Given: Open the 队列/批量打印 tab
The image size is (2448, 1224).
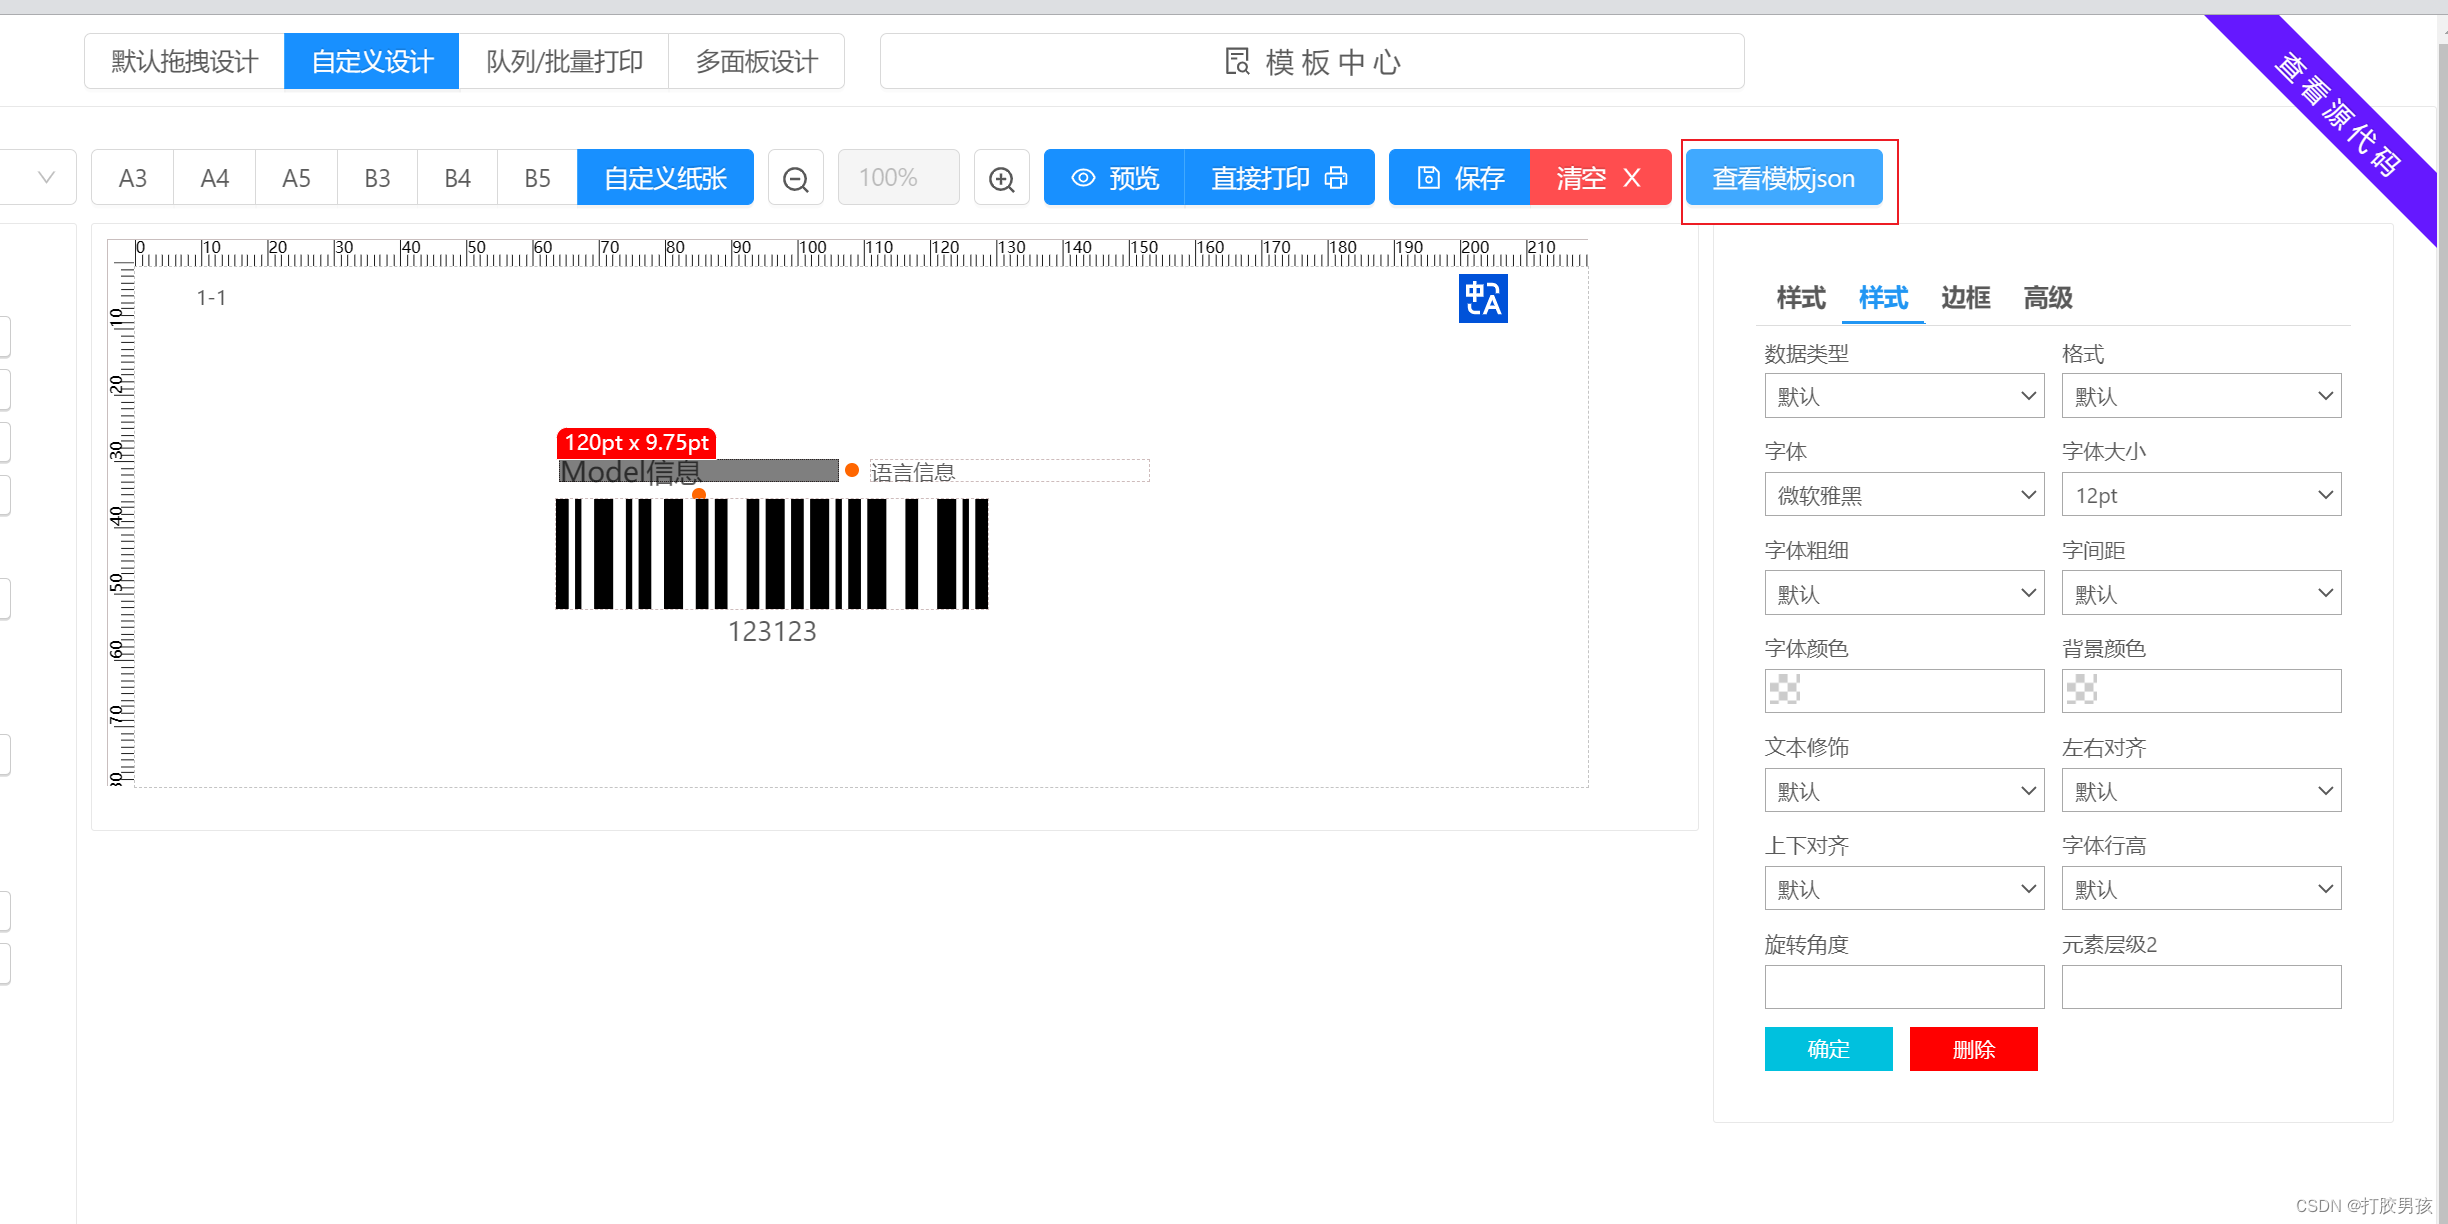Looking at the screenshot, I should tap(564, 62).
